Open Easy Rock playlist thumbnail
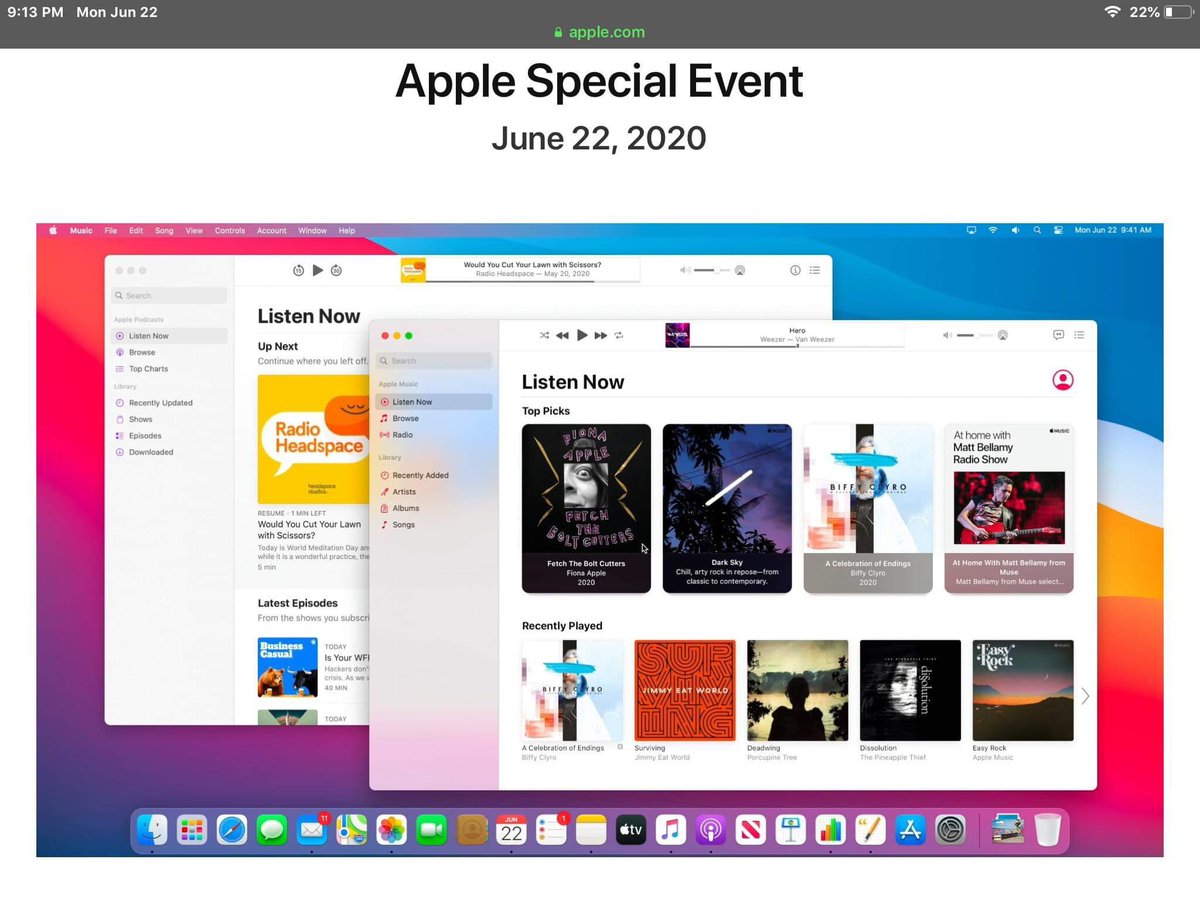The height and width of the screenshot is (900, 1200). pos(1023,690)
